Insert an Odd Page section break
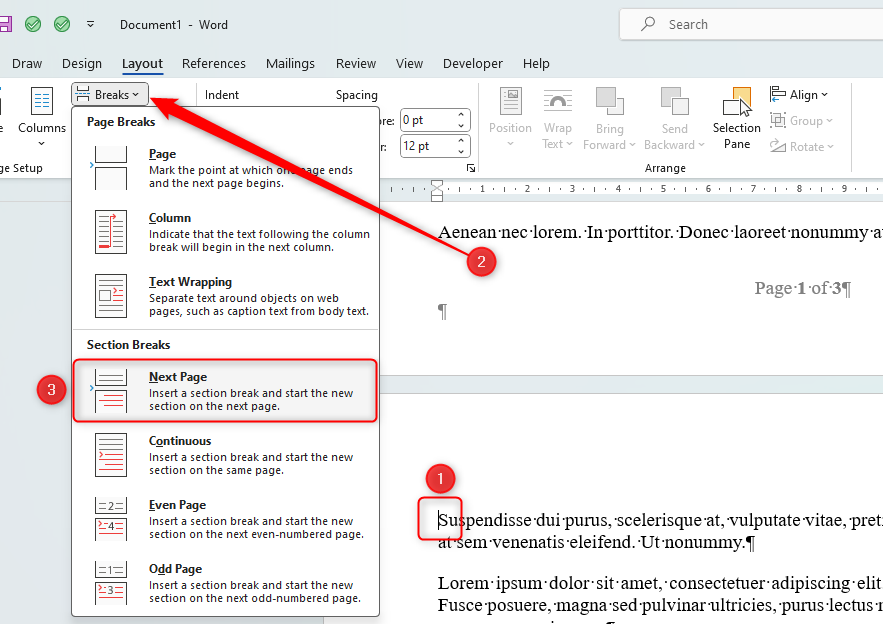Viewport: 883px width, 624px height. click(225, 583)
